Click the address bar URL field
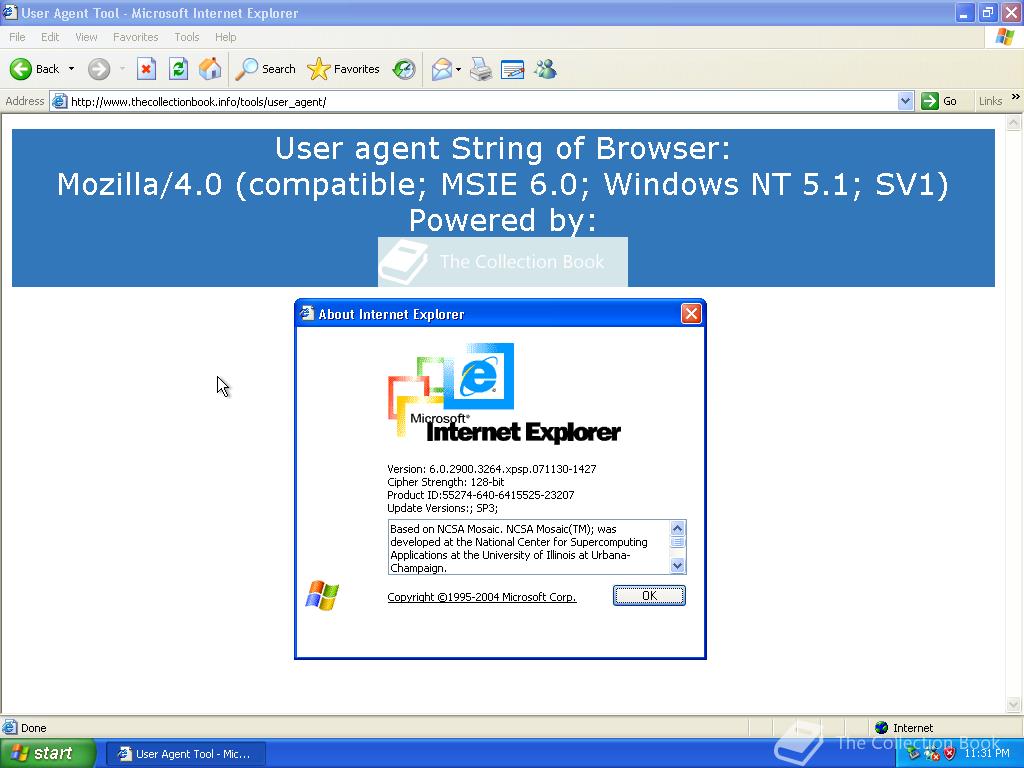 point(482,102)
